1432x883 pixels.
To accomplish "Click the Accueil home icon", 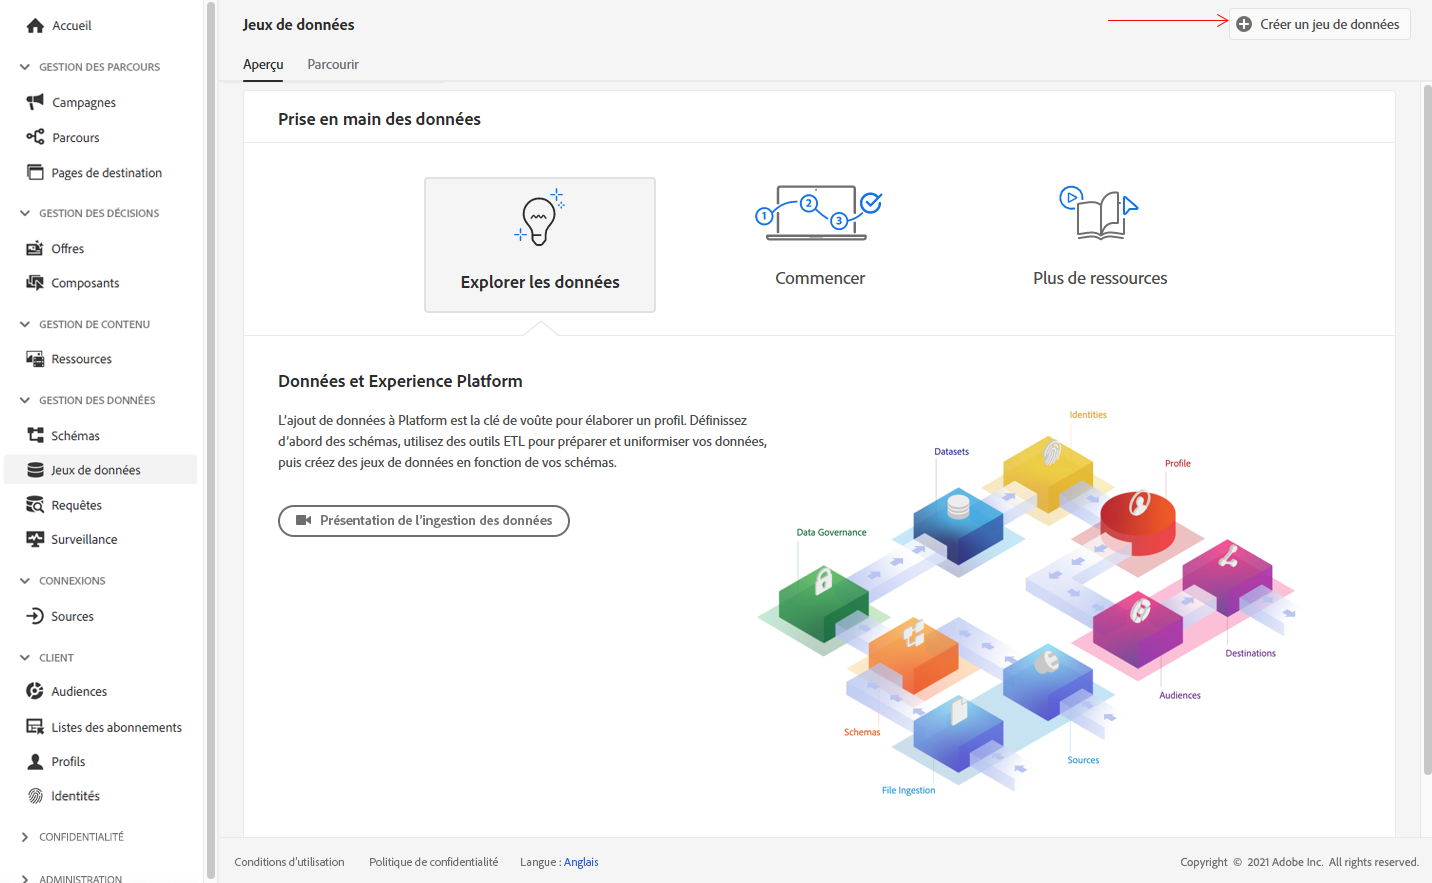I will click(35, 26).
